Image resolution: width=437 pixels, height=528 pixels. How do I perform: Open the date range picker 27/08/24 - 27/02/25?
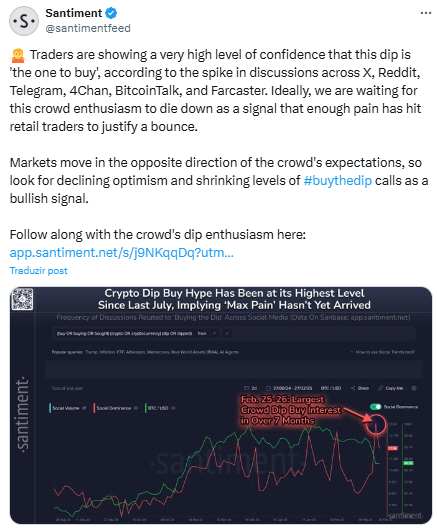[289, 388]
